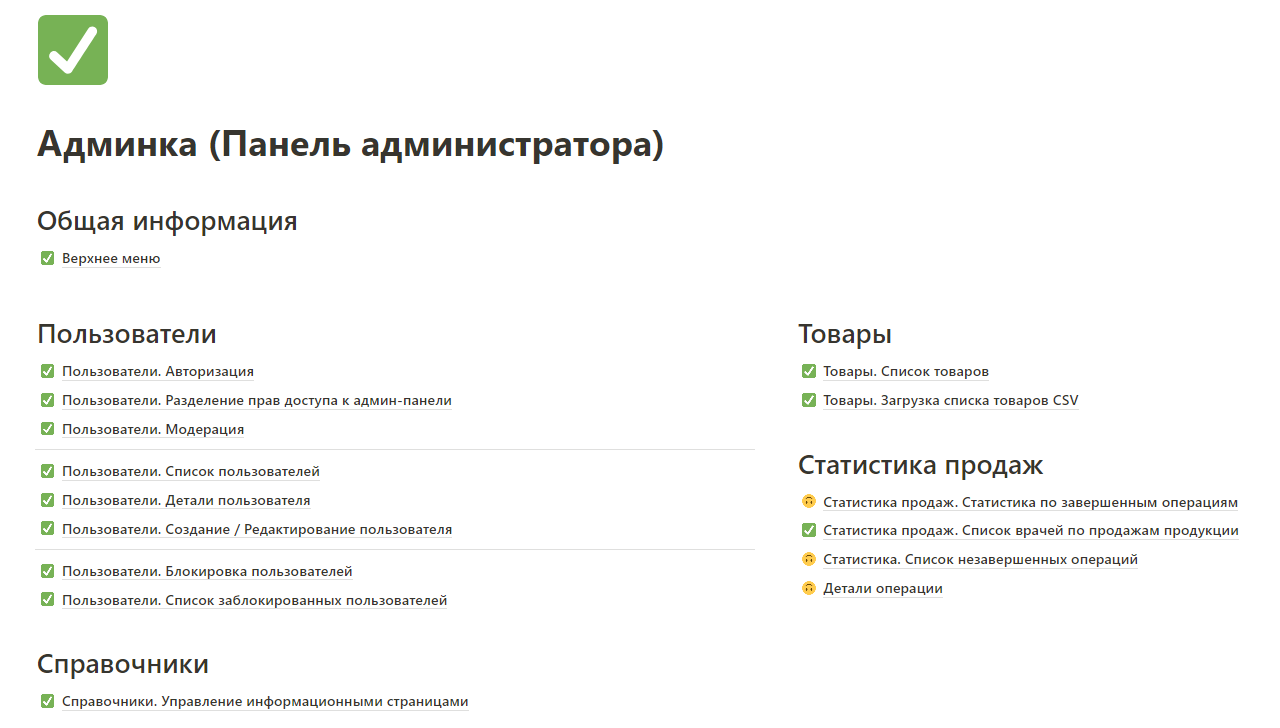Open the Верхнее меню page link
This screenshot has width=1280, height=728.
[111, 258]
